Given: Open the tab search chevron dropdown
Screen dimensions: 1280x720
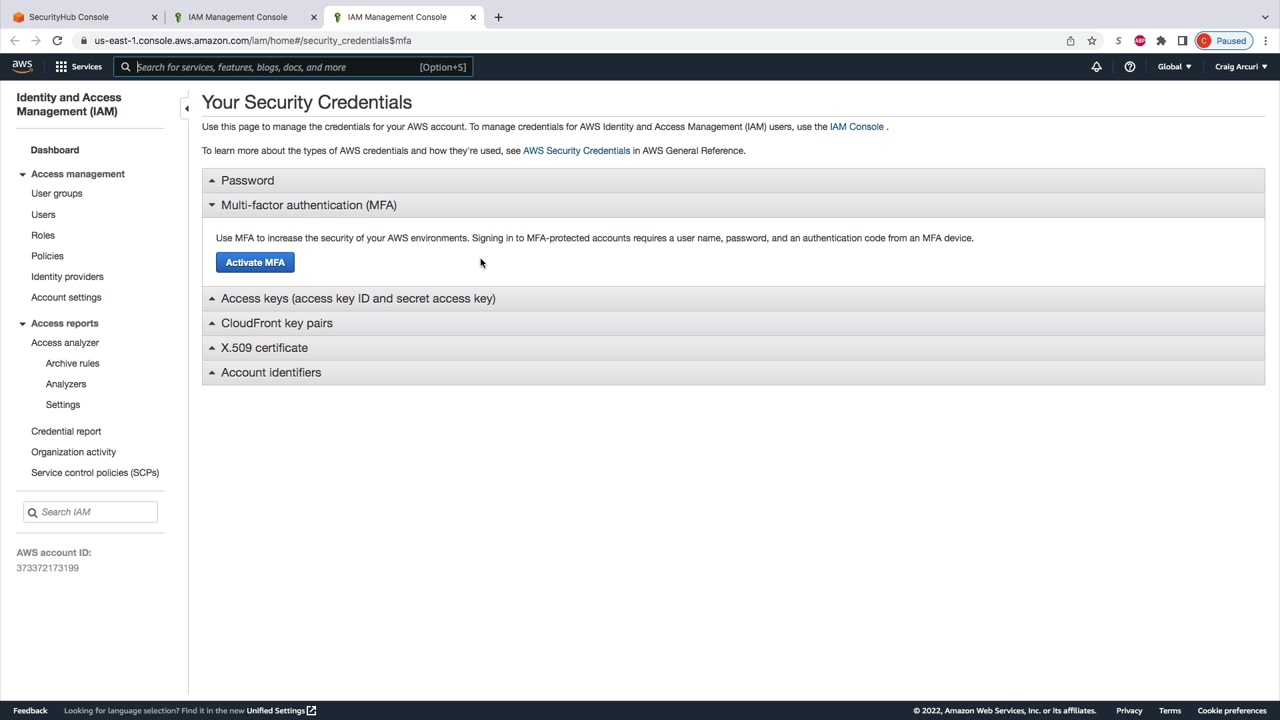Looking at the screenshot, I should coord(1265,17).
